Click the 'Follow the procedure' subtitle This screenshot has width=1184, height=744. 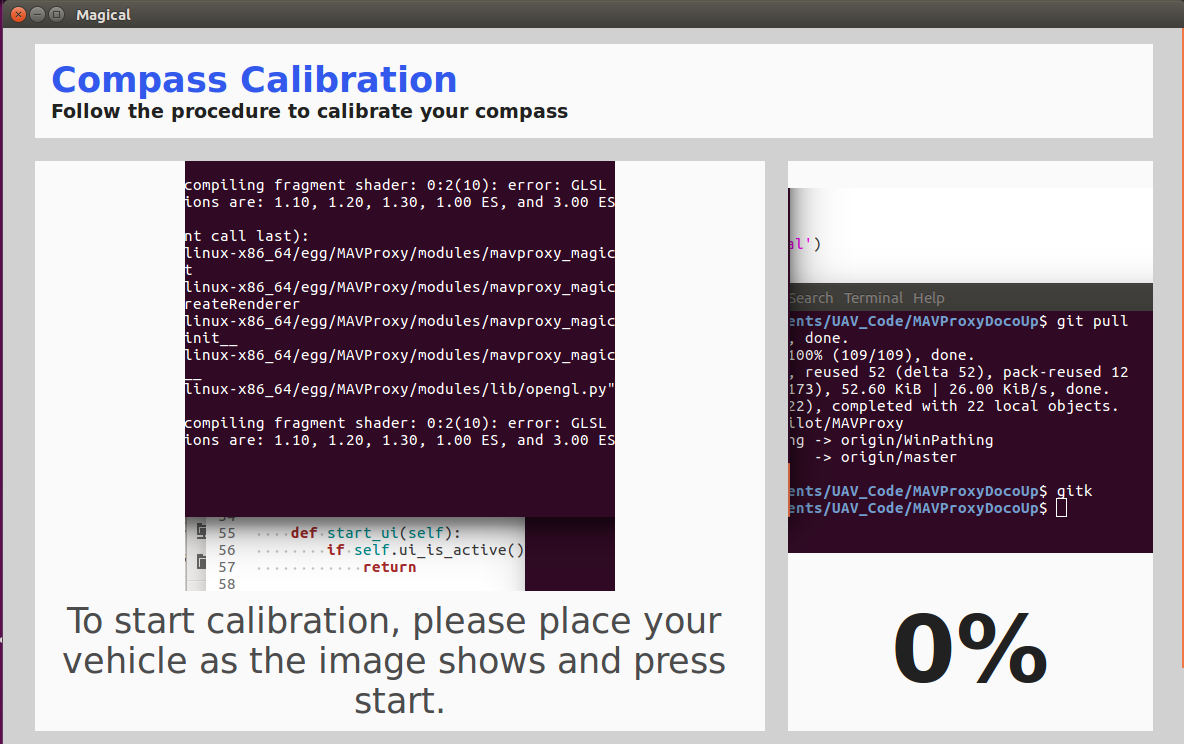(x=309, y=111)
